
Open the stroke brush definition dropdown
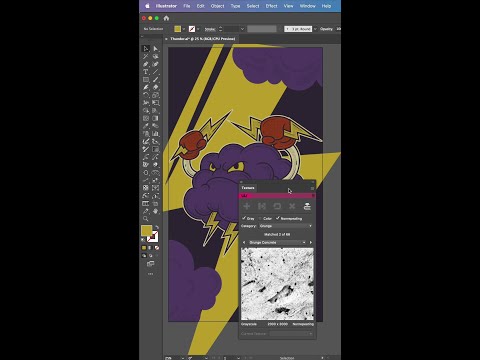(300, 29)
